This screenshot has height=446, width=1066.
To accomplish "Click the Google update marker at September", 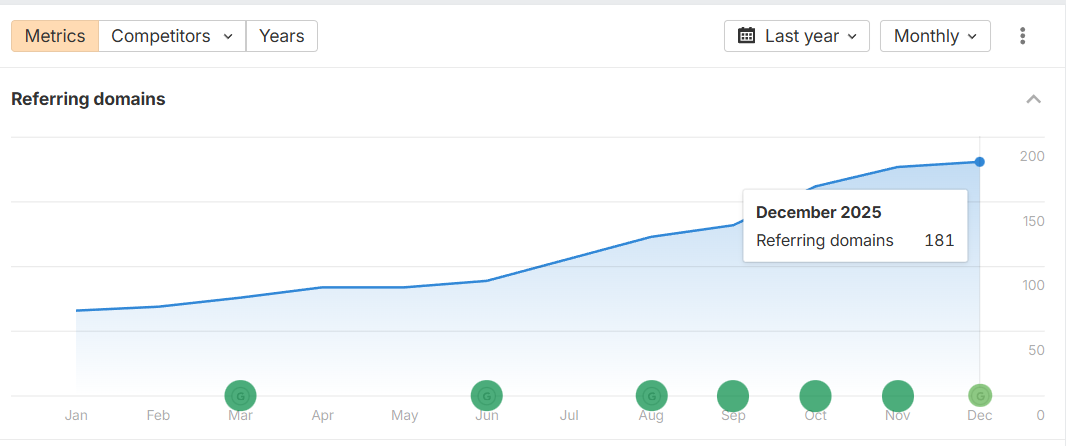I will [733, 396].
